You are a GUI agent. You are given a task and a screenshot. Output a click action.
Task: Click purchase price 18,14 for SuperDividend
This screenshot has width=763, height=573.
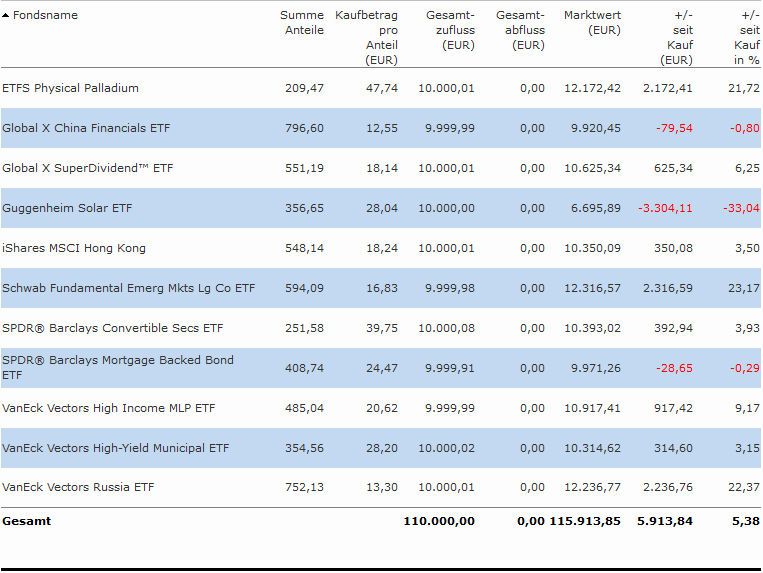[x=382, y=168]
